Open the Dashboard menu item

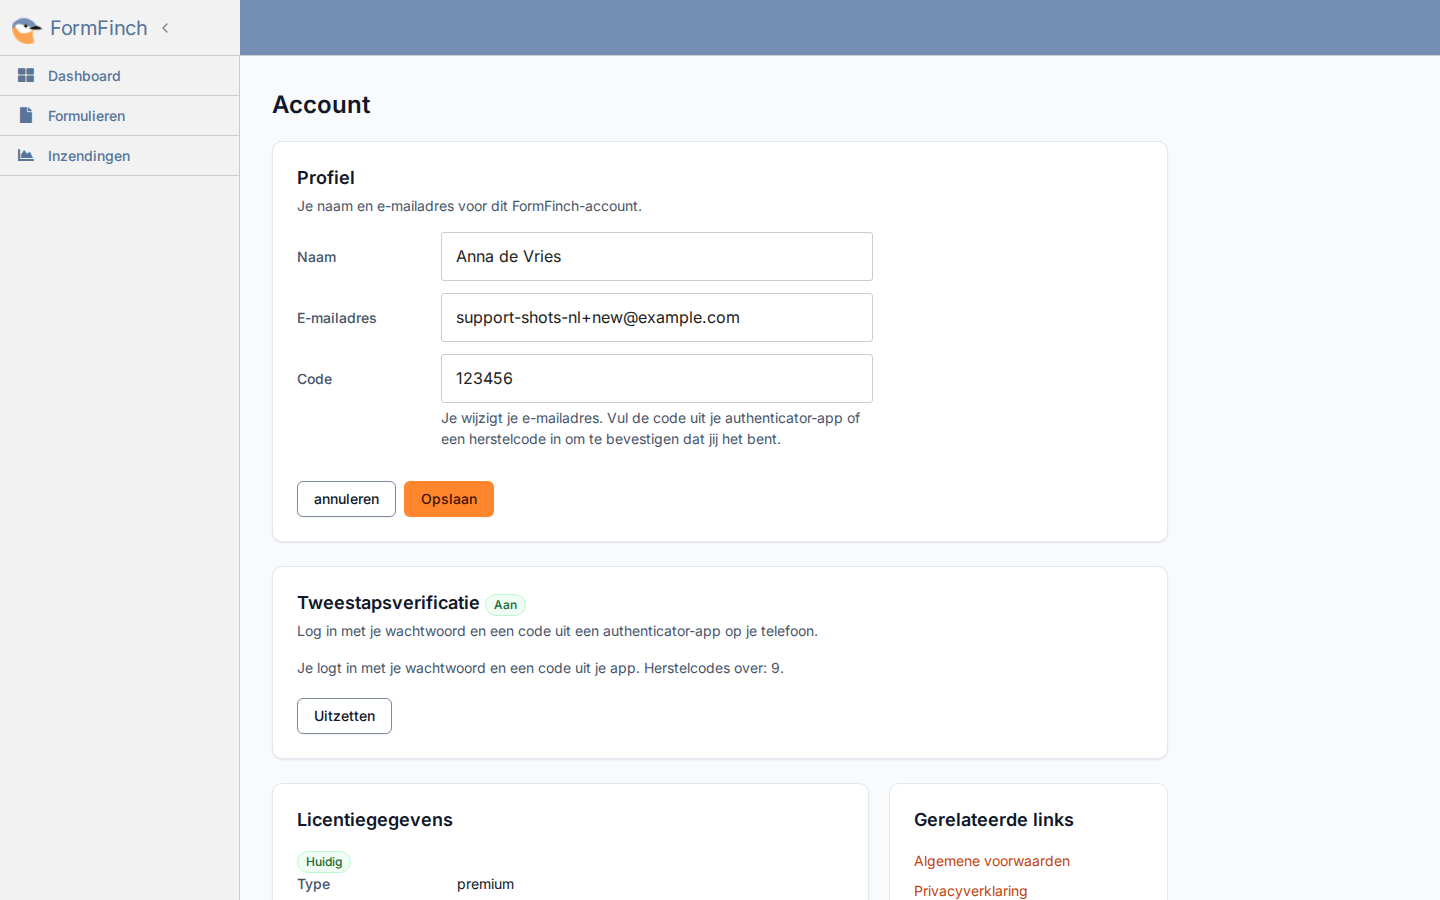click(120, 76)
